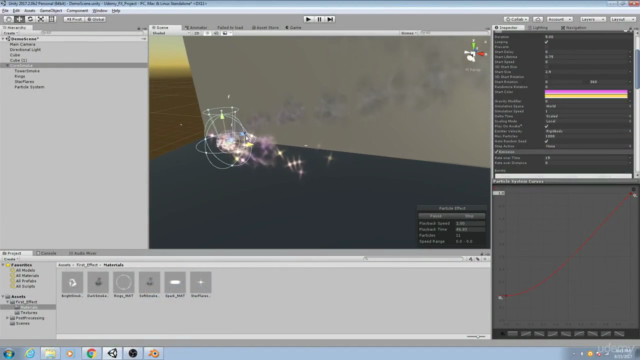Open the Component menu
Viewport: 640px width, 360px height.
77,11
